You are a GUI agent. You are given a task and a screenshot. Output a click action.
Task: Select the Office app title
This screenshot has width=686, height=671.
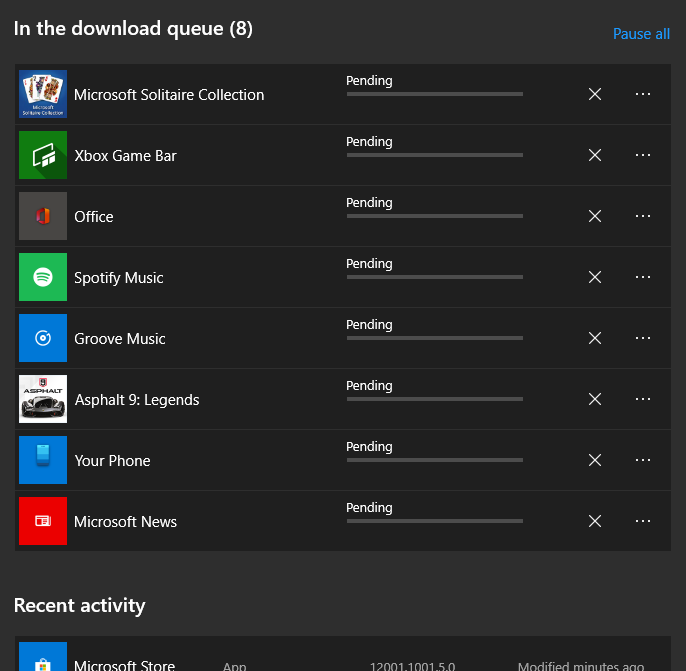94,217
